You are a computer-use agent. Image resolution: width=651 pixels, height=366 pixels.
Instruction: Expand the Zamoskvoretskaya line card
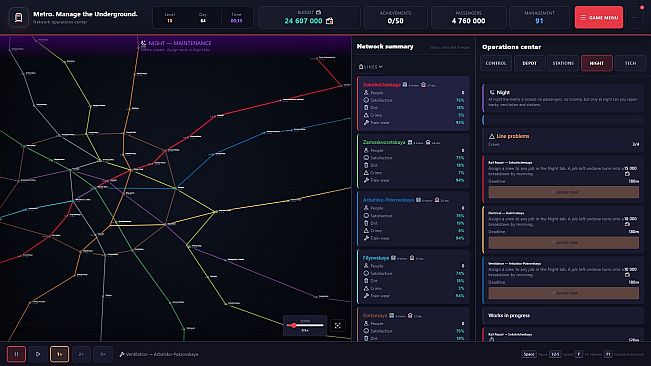tap(413, 161)
